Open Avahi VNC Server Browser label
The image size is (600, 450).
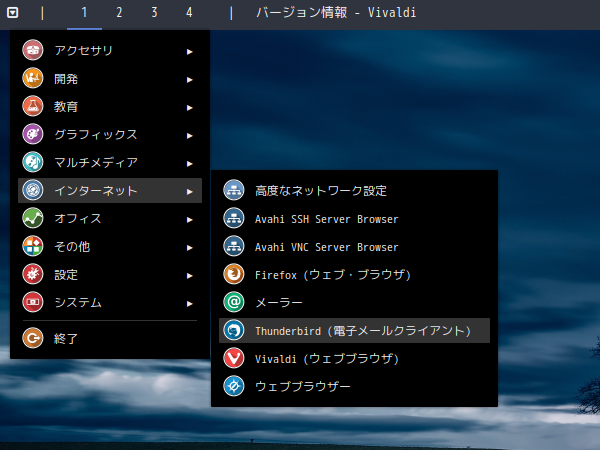pos(326,247)
